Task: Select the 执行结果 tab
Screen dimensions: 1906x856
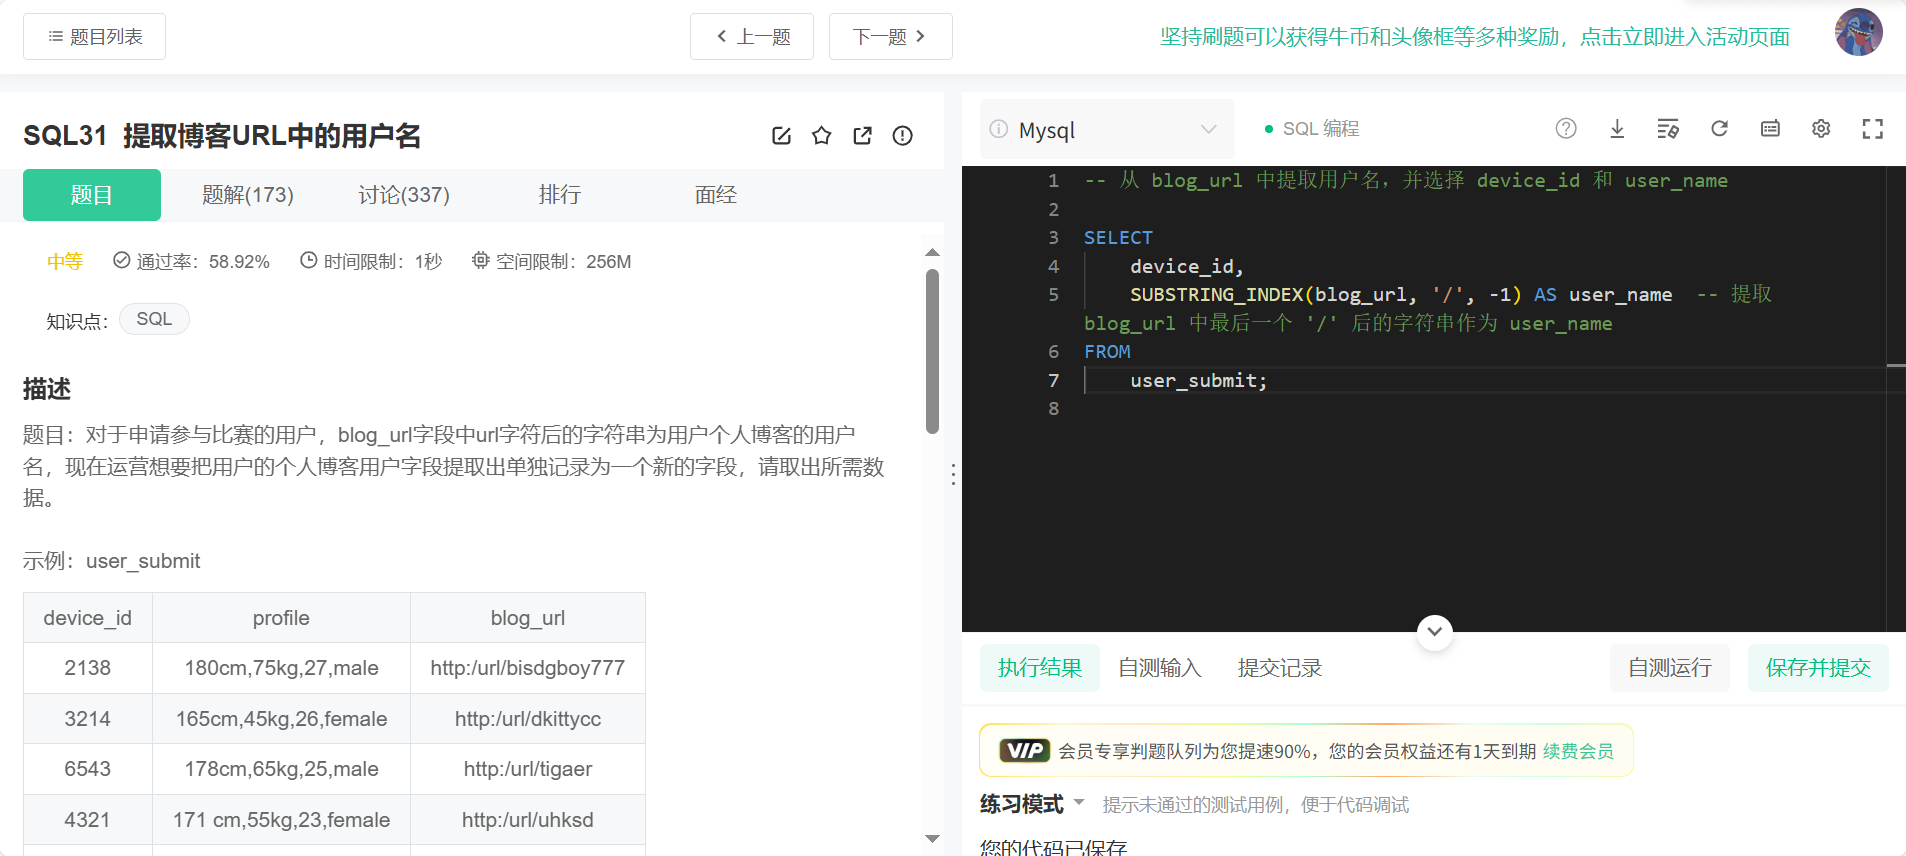Action: click(1040, 668)
